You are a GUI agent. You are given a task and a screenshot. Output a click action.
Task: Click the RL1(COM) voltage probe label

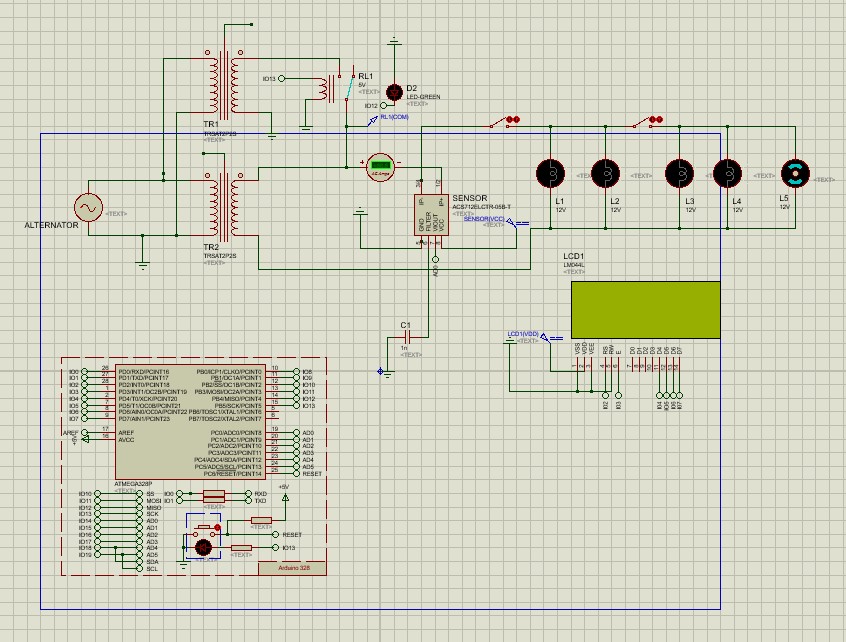point(394,117)
